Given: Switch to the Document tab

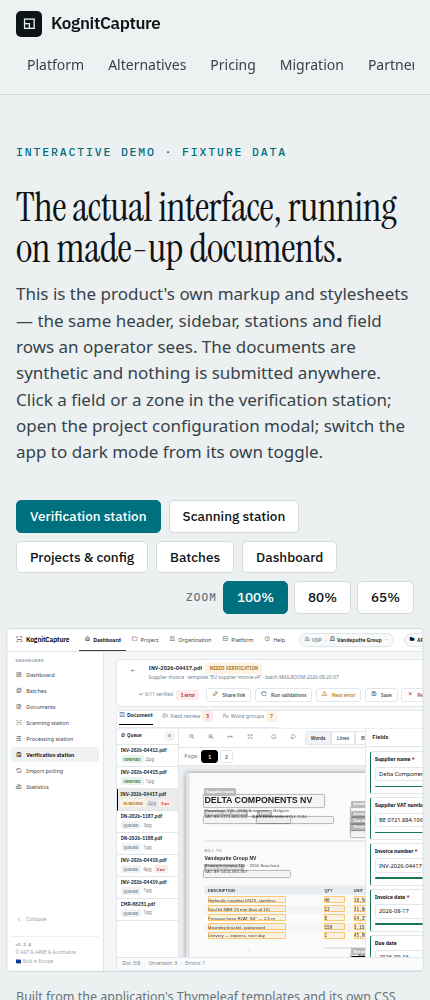Looking at the screenshot, I should [x=136, y=716].
